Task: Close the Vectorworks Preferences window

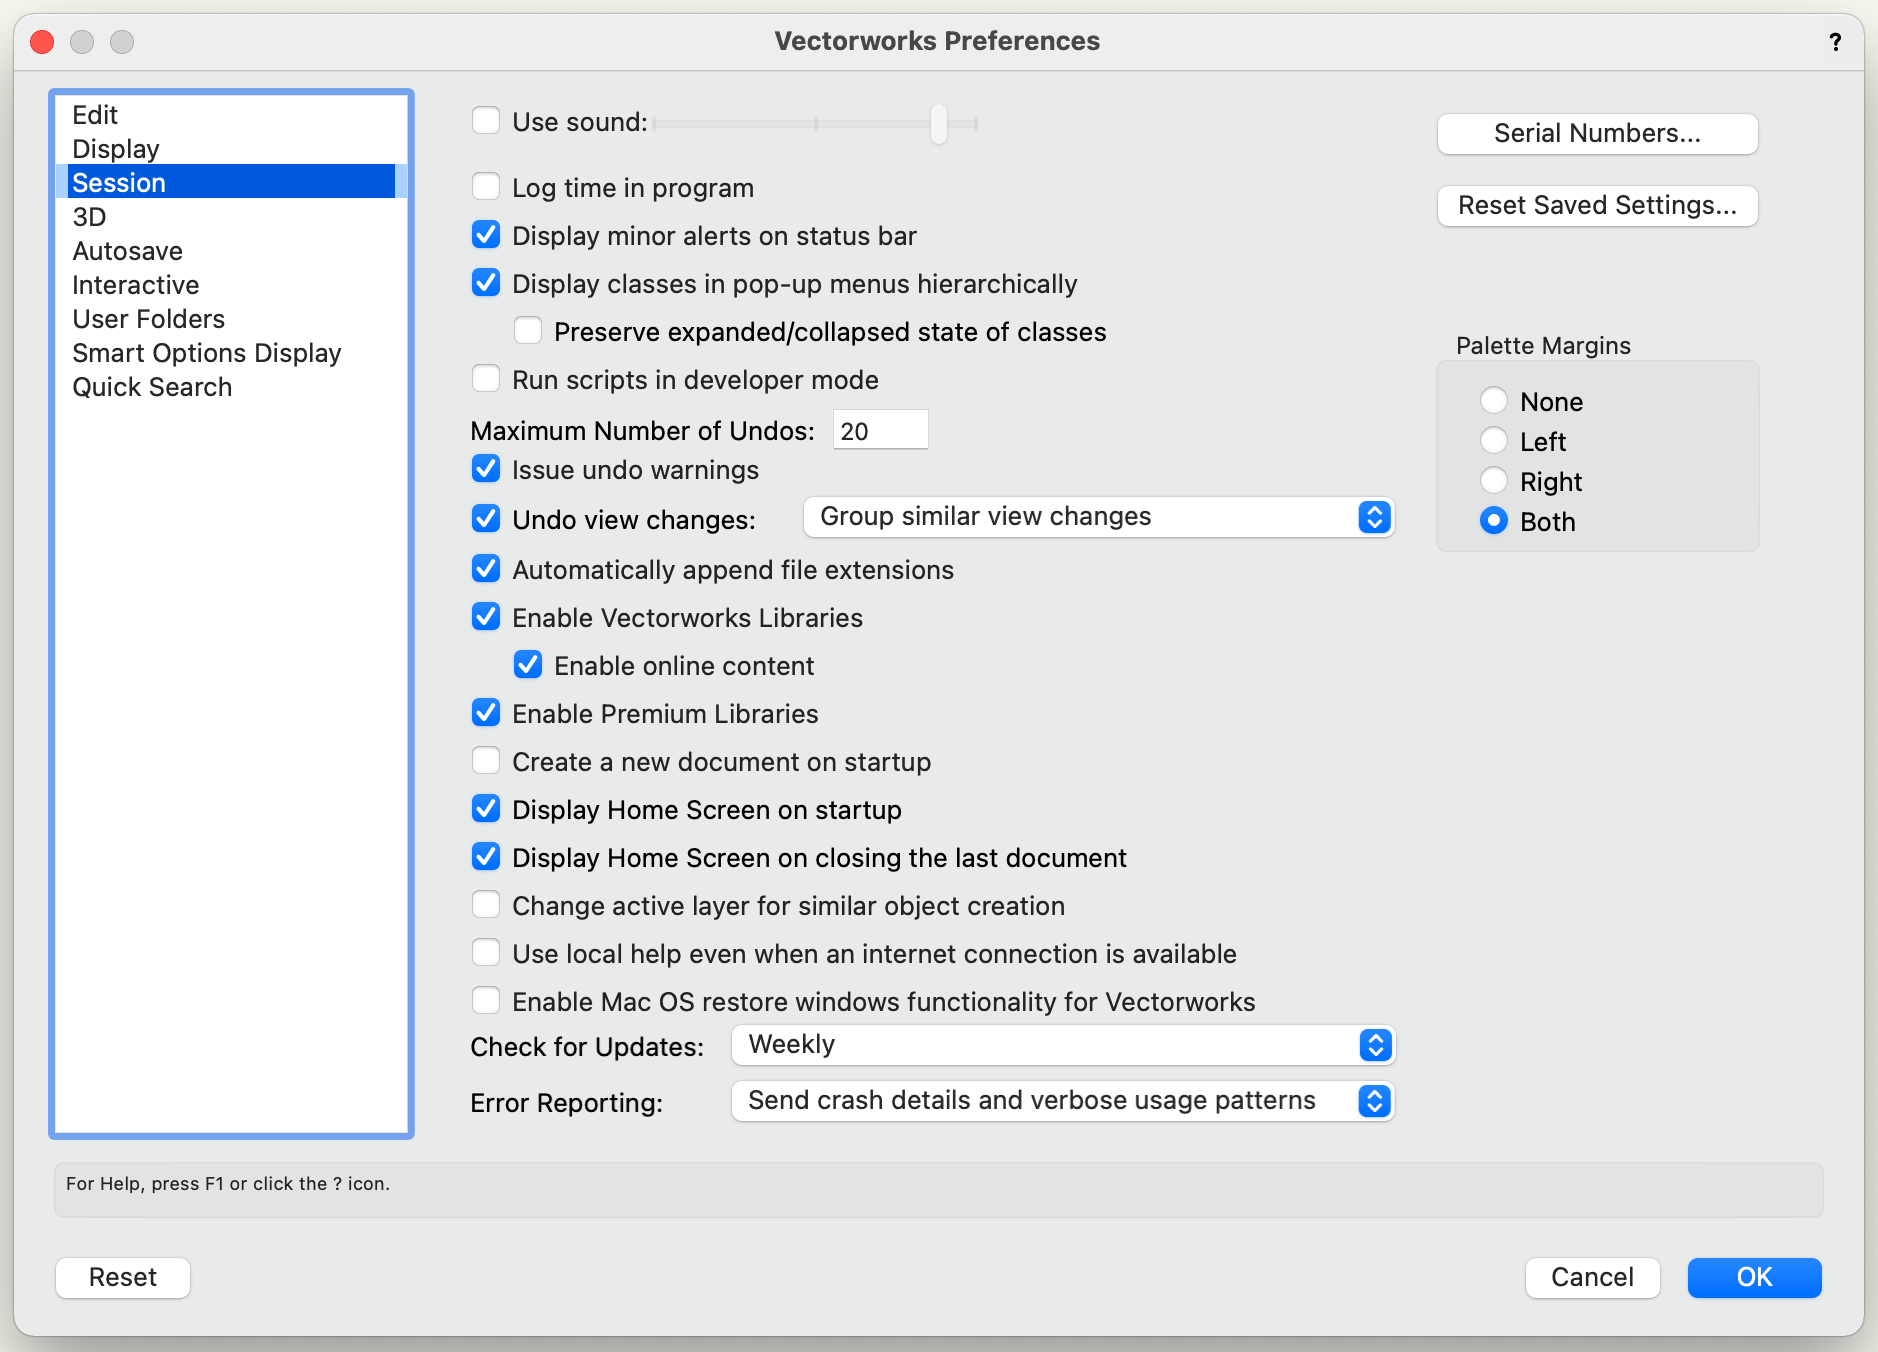Action: click(x=42, y=42)
